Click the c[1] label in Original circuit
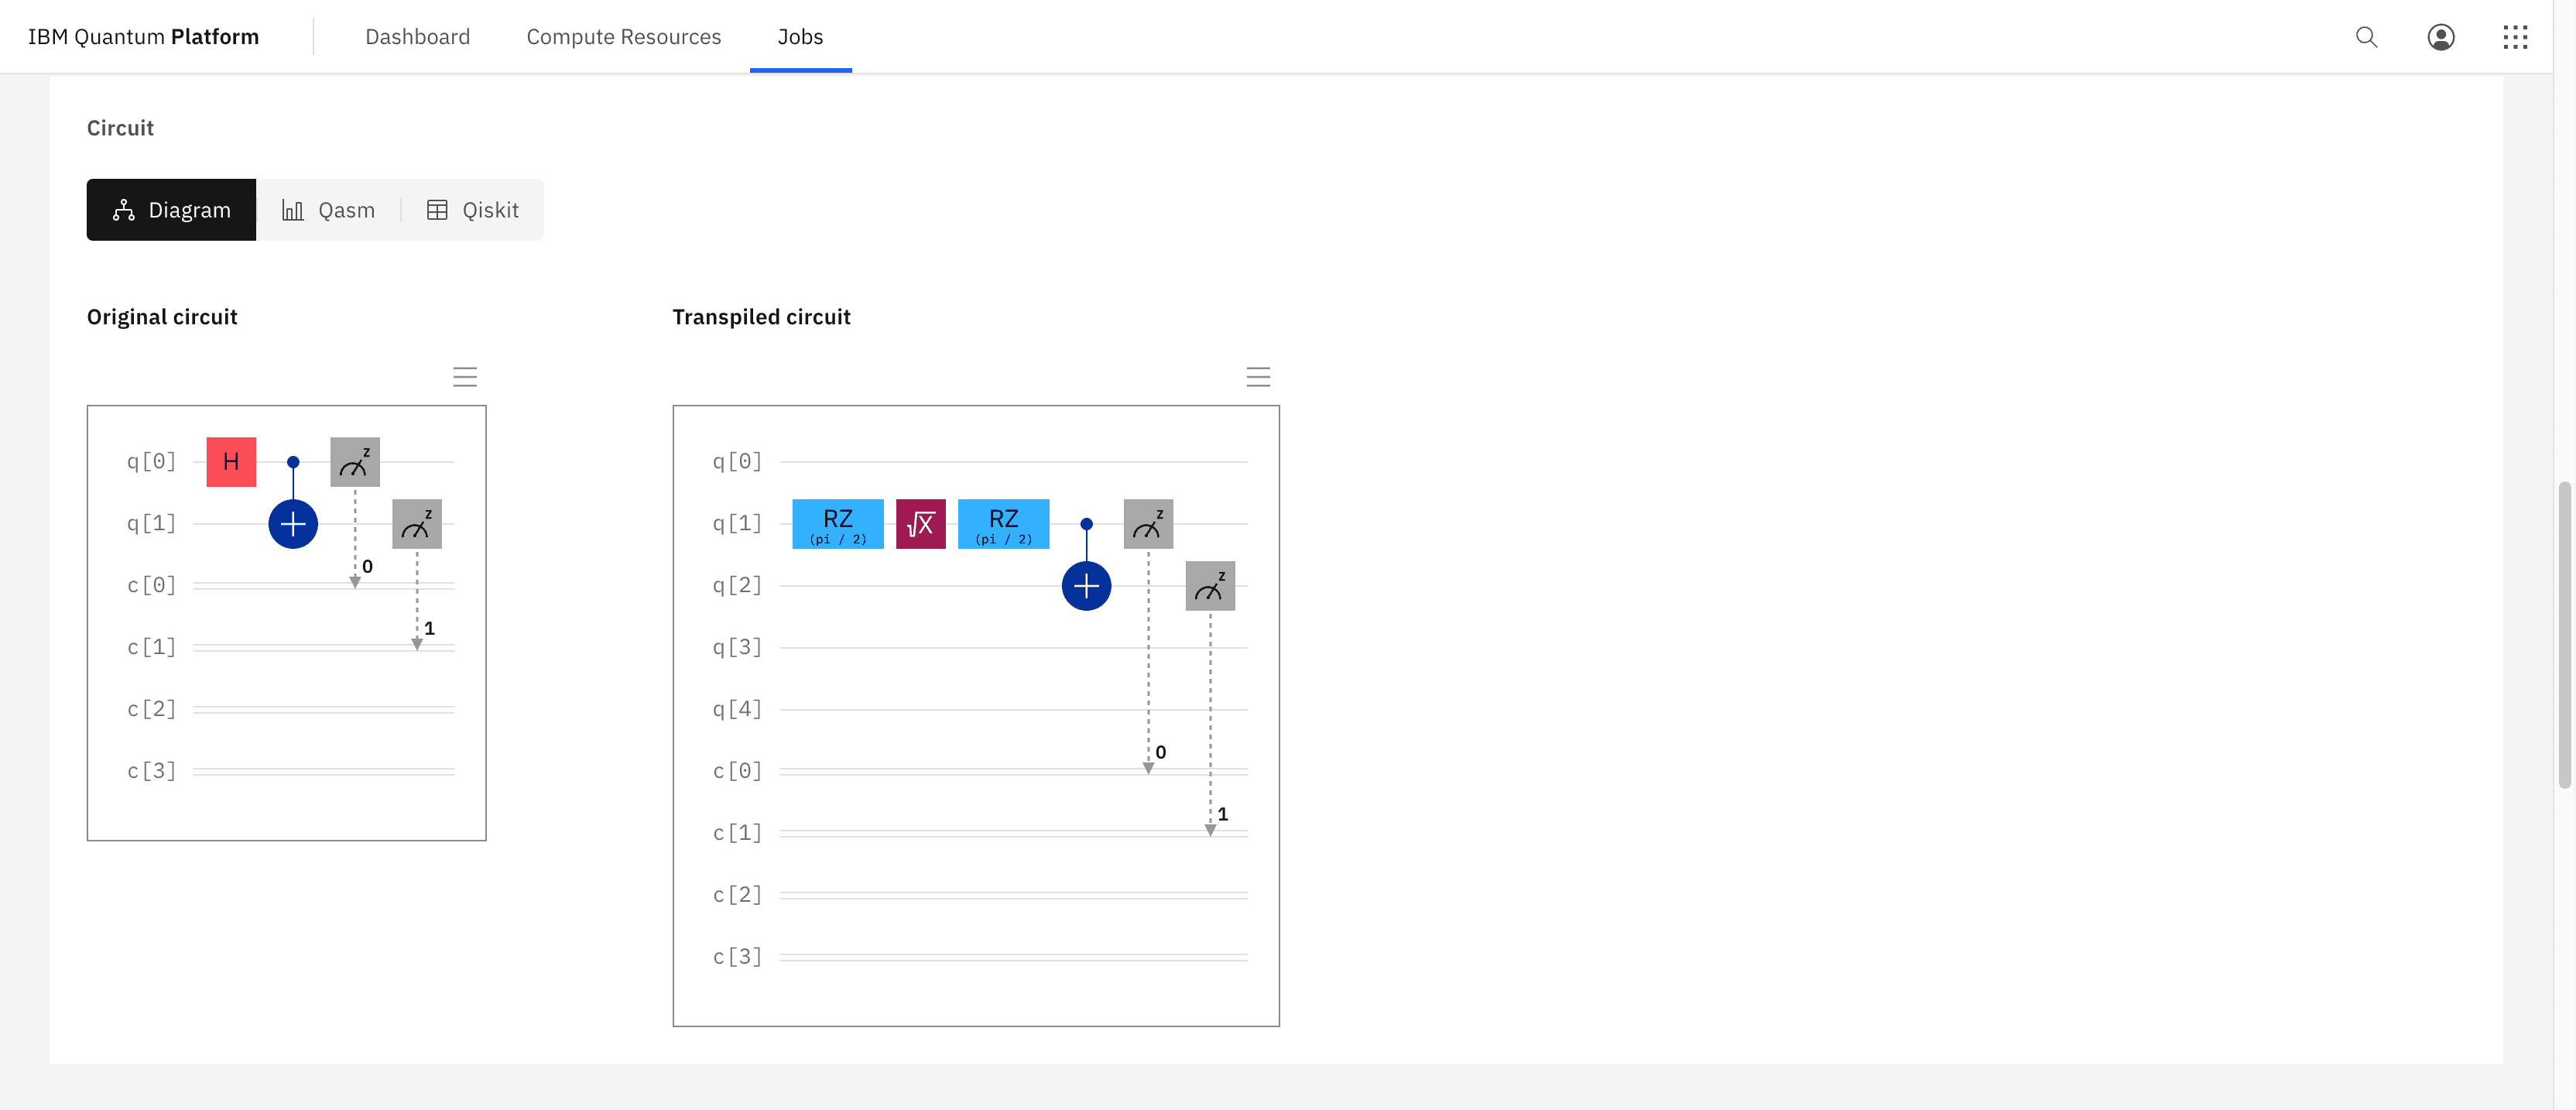The width and height of the screenshot is (2576, 1110). [151, 648]
